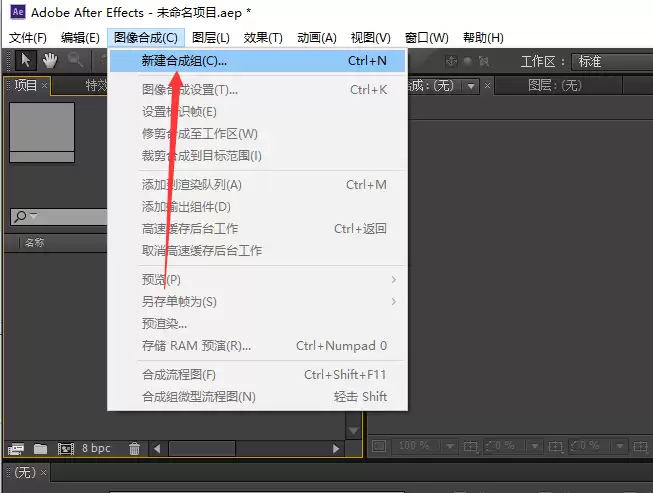The height and width of the screenshot is (493, 653).
Task: Click the Project panel horizontal scrollbar thumb
Action: click(202, 448)
